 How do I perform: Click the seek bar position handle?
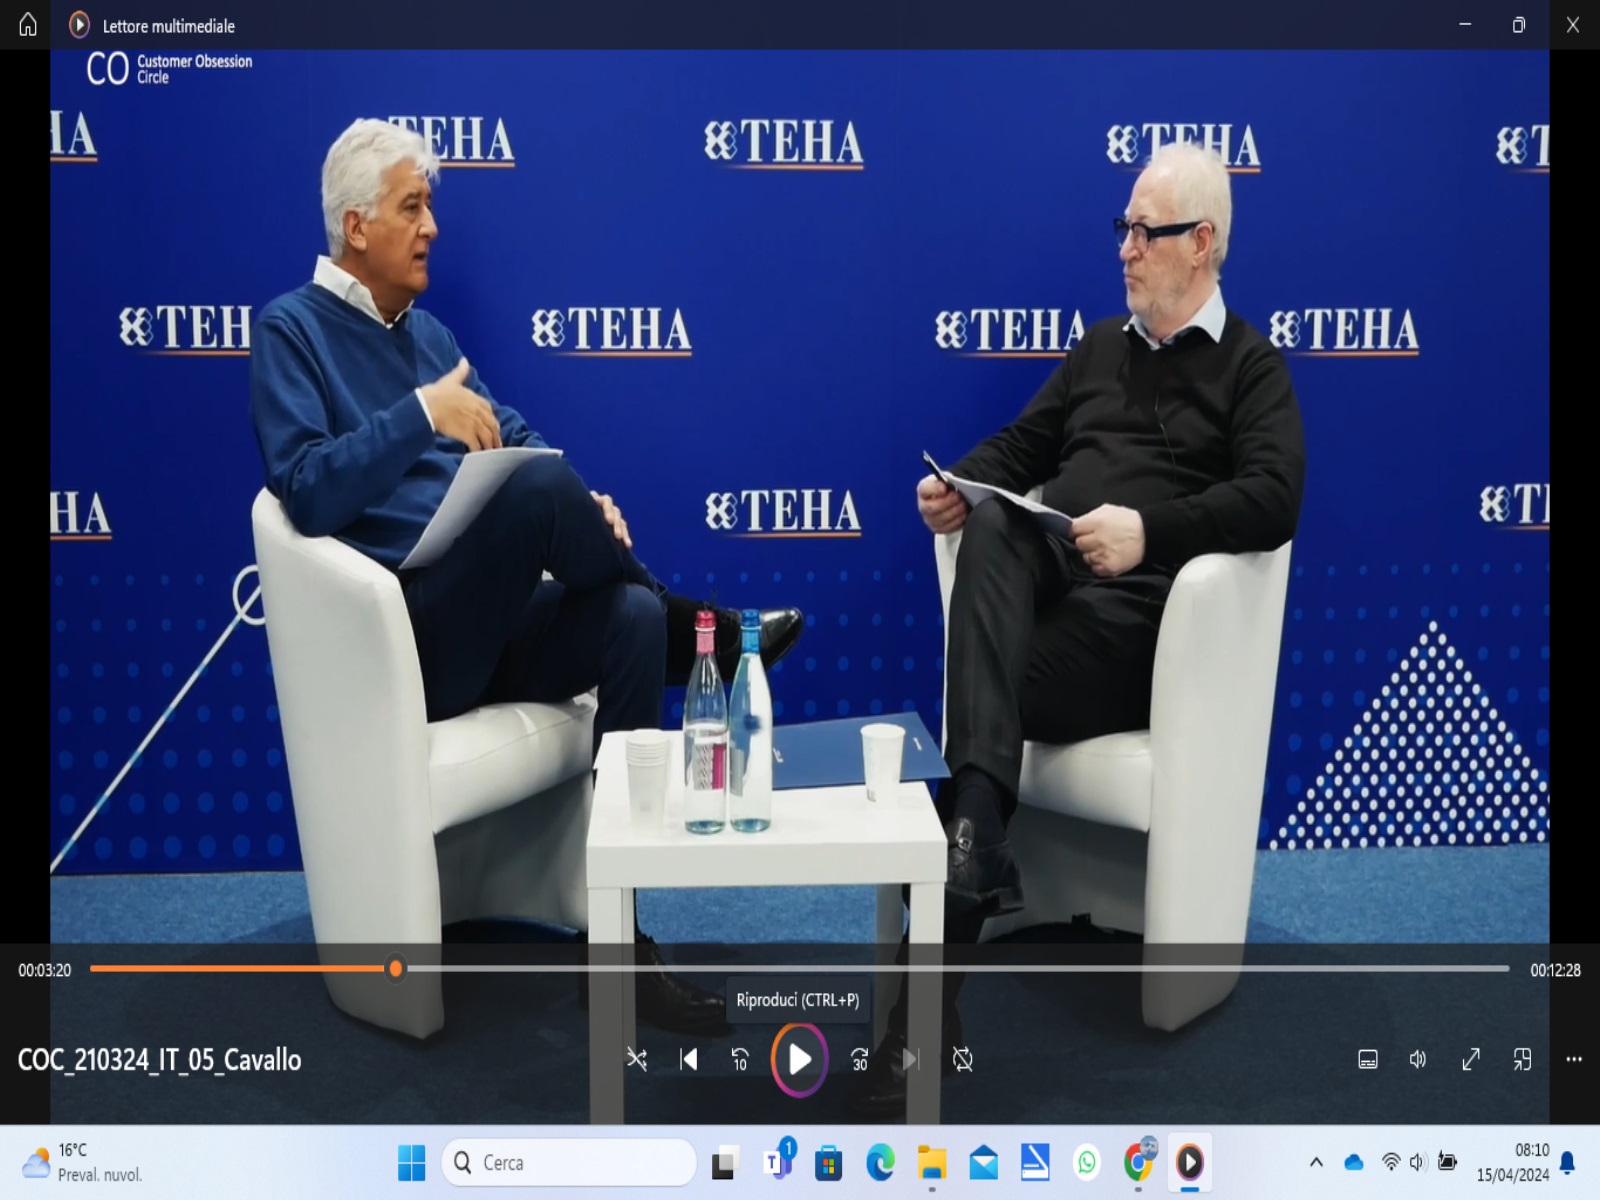[396, 968]
